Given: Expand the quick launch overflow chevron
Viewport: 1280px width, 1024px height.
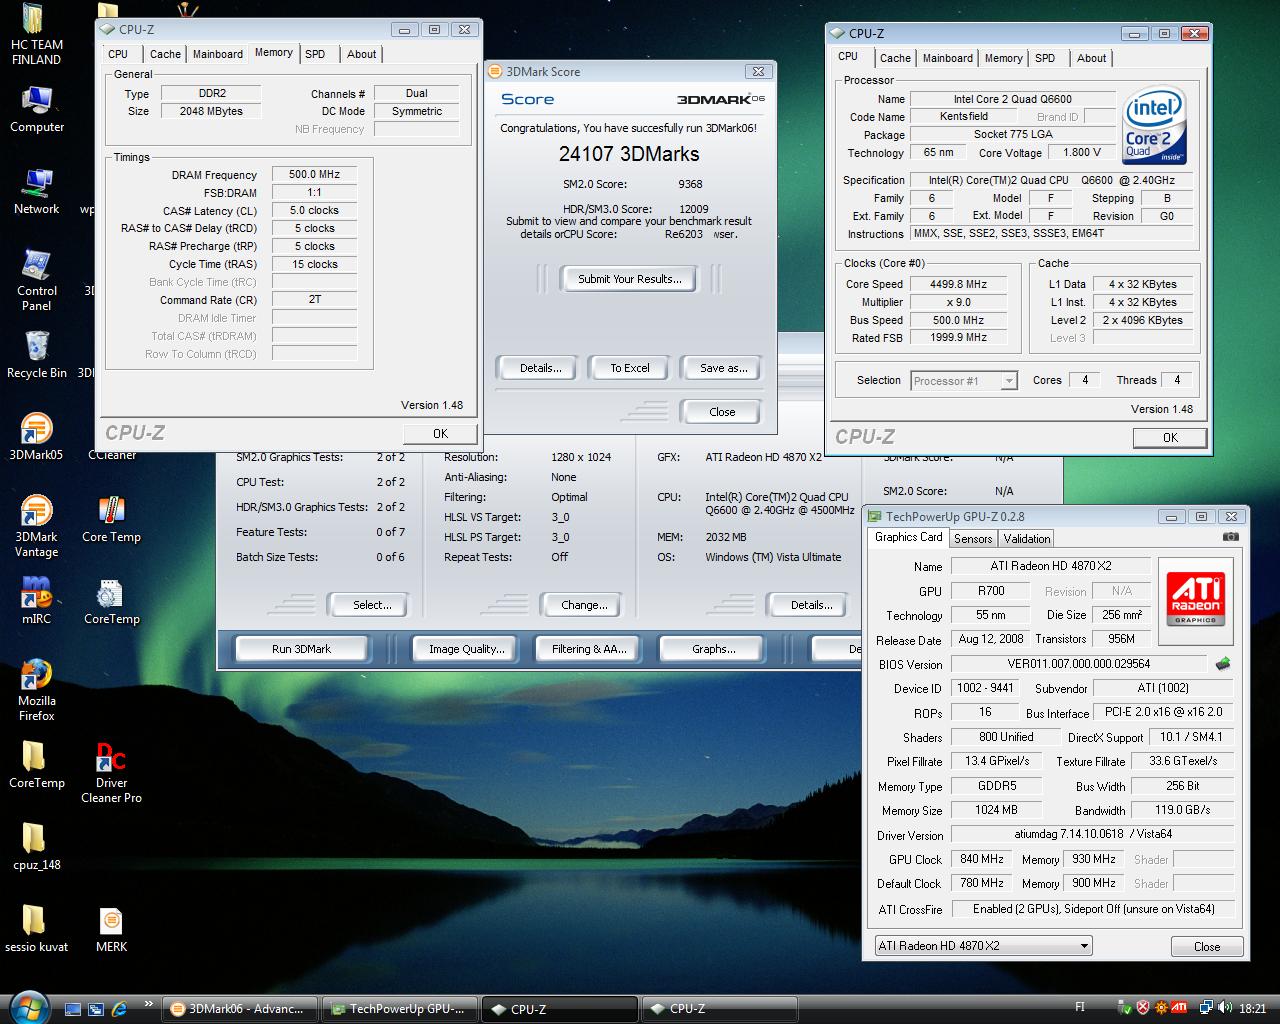Looking at the screenshot, I should [x=149, y=1004].
